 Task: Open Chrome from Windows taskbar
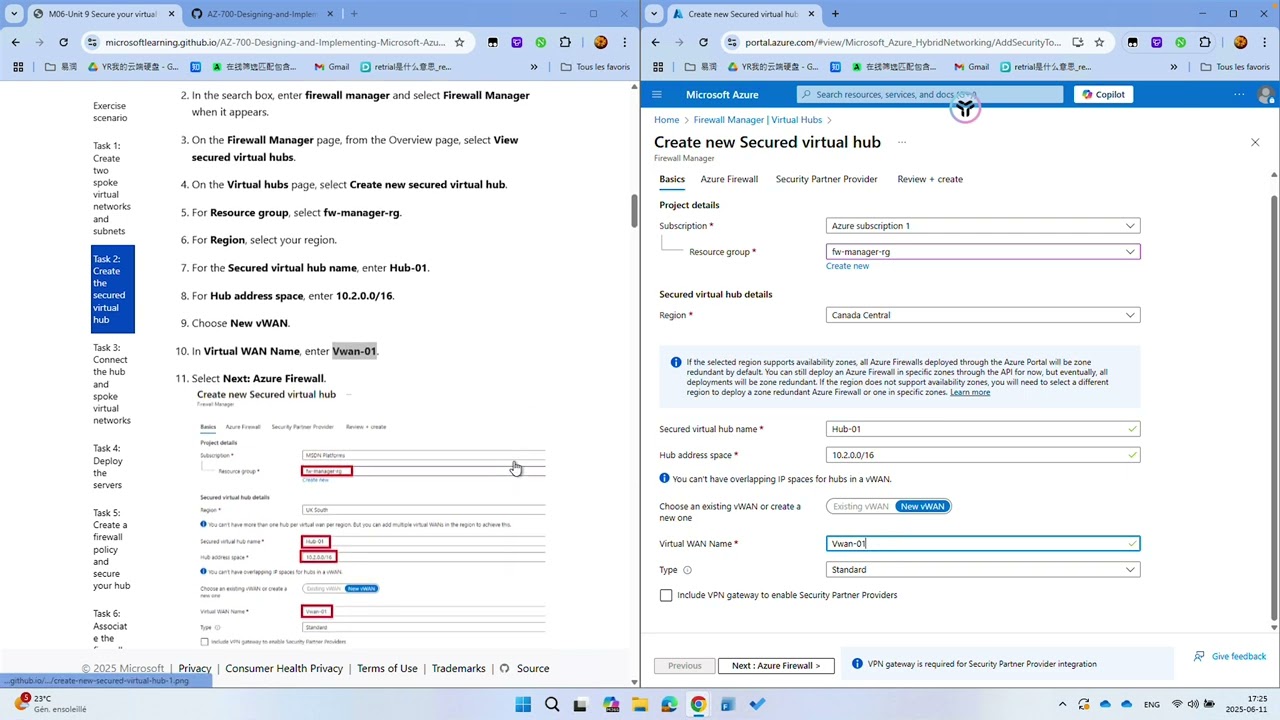[698, 704]
